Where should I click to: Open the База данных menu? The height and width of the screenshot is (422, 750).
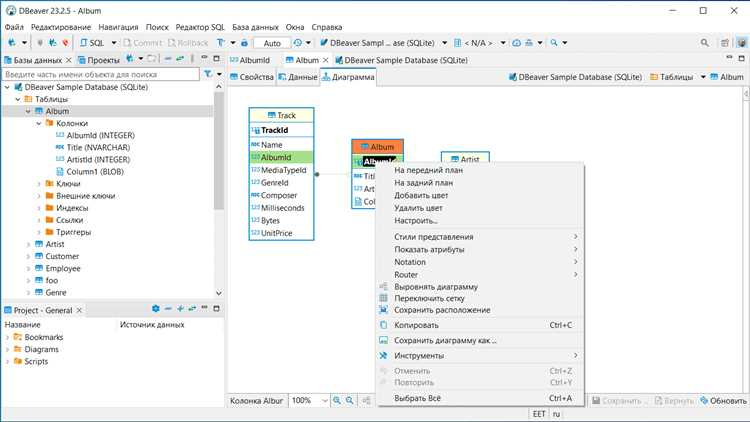pos(255,27)
